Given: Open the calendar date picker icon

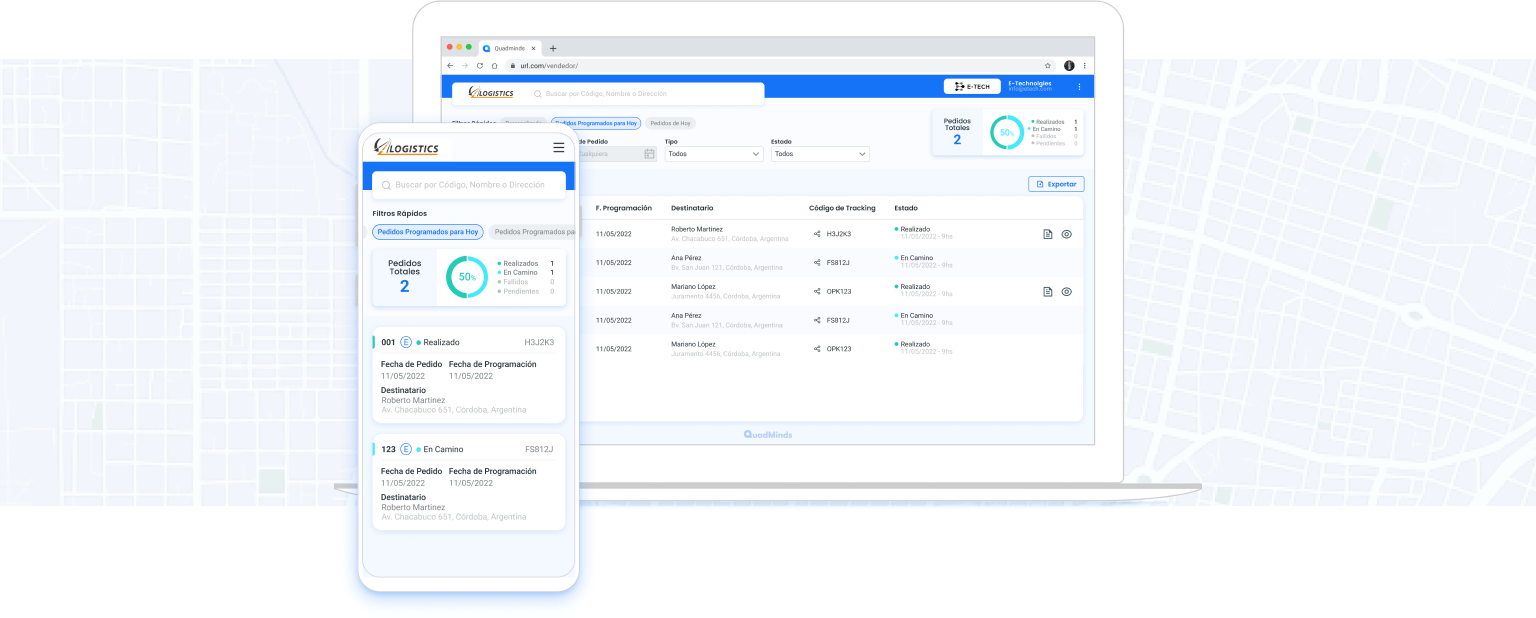Looking at the screenshot, I should pyautogui.click(x=649, y=154).
